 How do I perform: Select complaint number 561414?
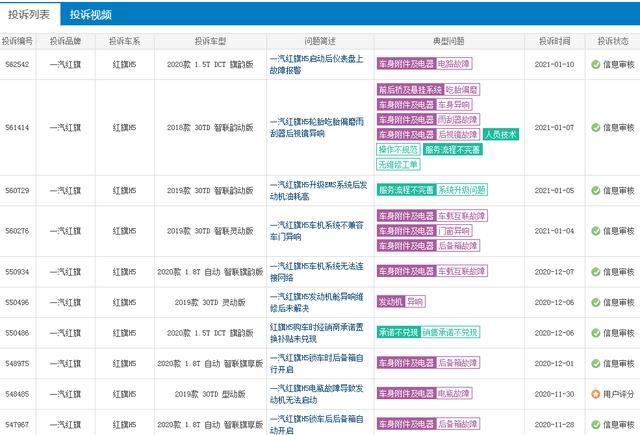click(x=17, y=128)
